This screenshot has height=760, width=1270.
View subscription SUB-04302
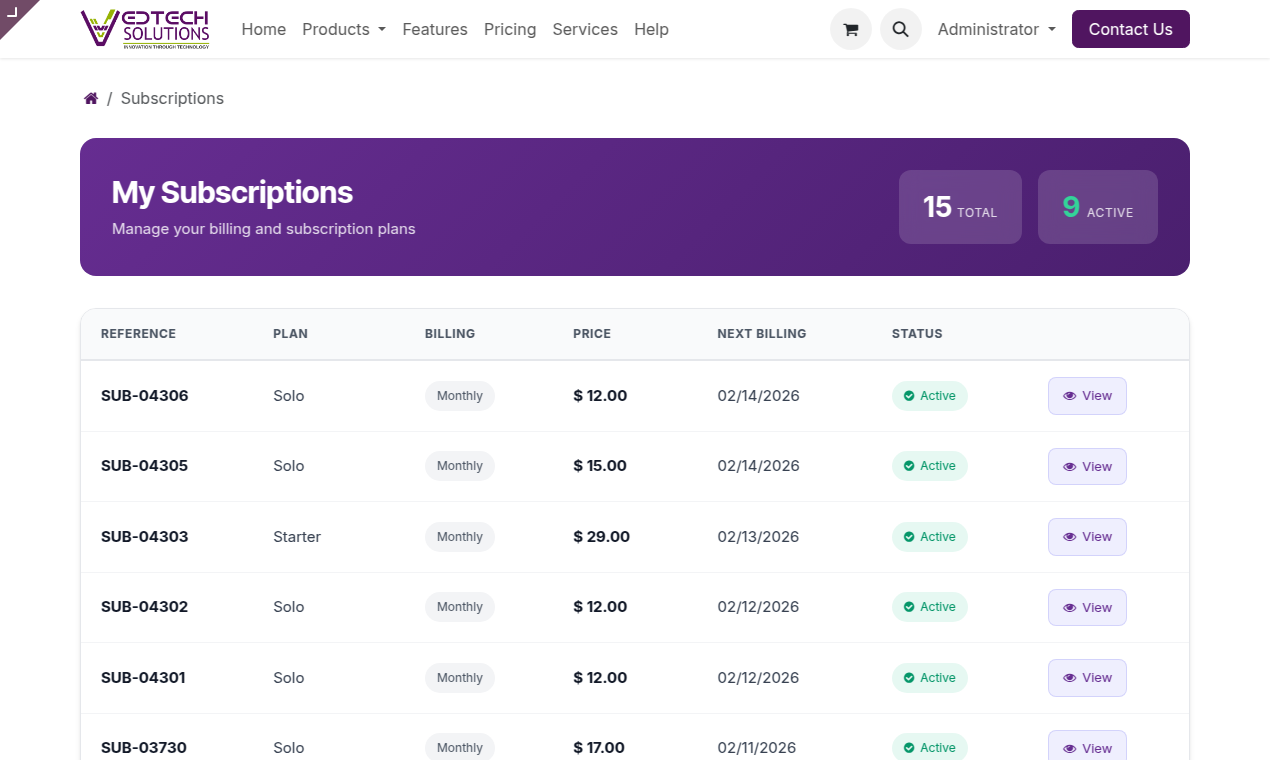tap(1087, 607)
